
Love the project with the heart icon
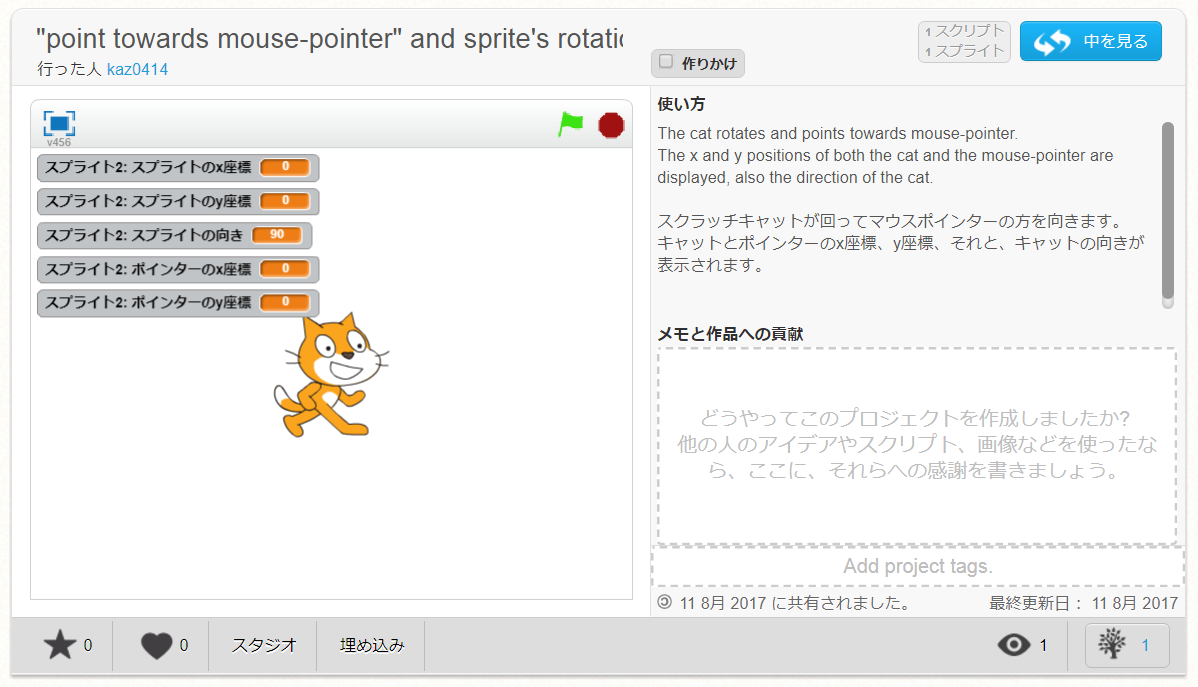pyautogui.click(x=157, y=646)
